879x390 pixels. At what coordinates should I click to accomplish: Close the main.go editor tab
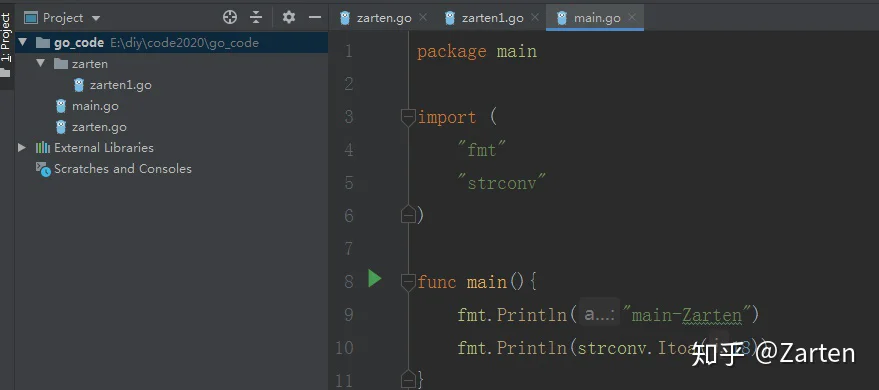[632, 17]
